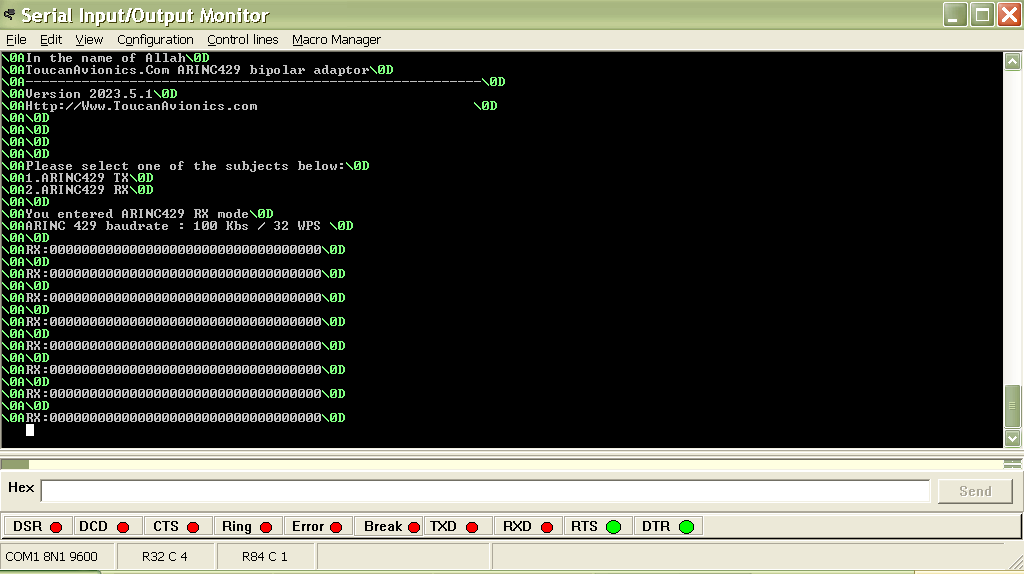Click the terminal scrollbar down arrow
Image resolution: width=1024 pixels, height=574 pixels.
point(1013,438)
